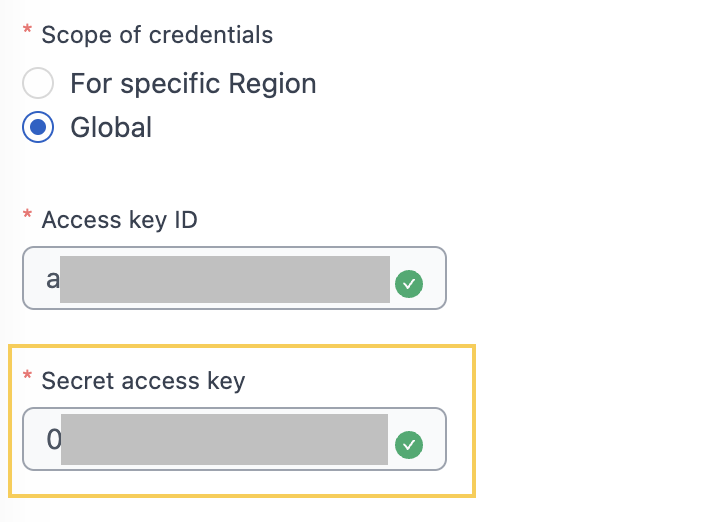
Task: Place cursor after the 'a' in Access key ID
Action: pos(59,280)
